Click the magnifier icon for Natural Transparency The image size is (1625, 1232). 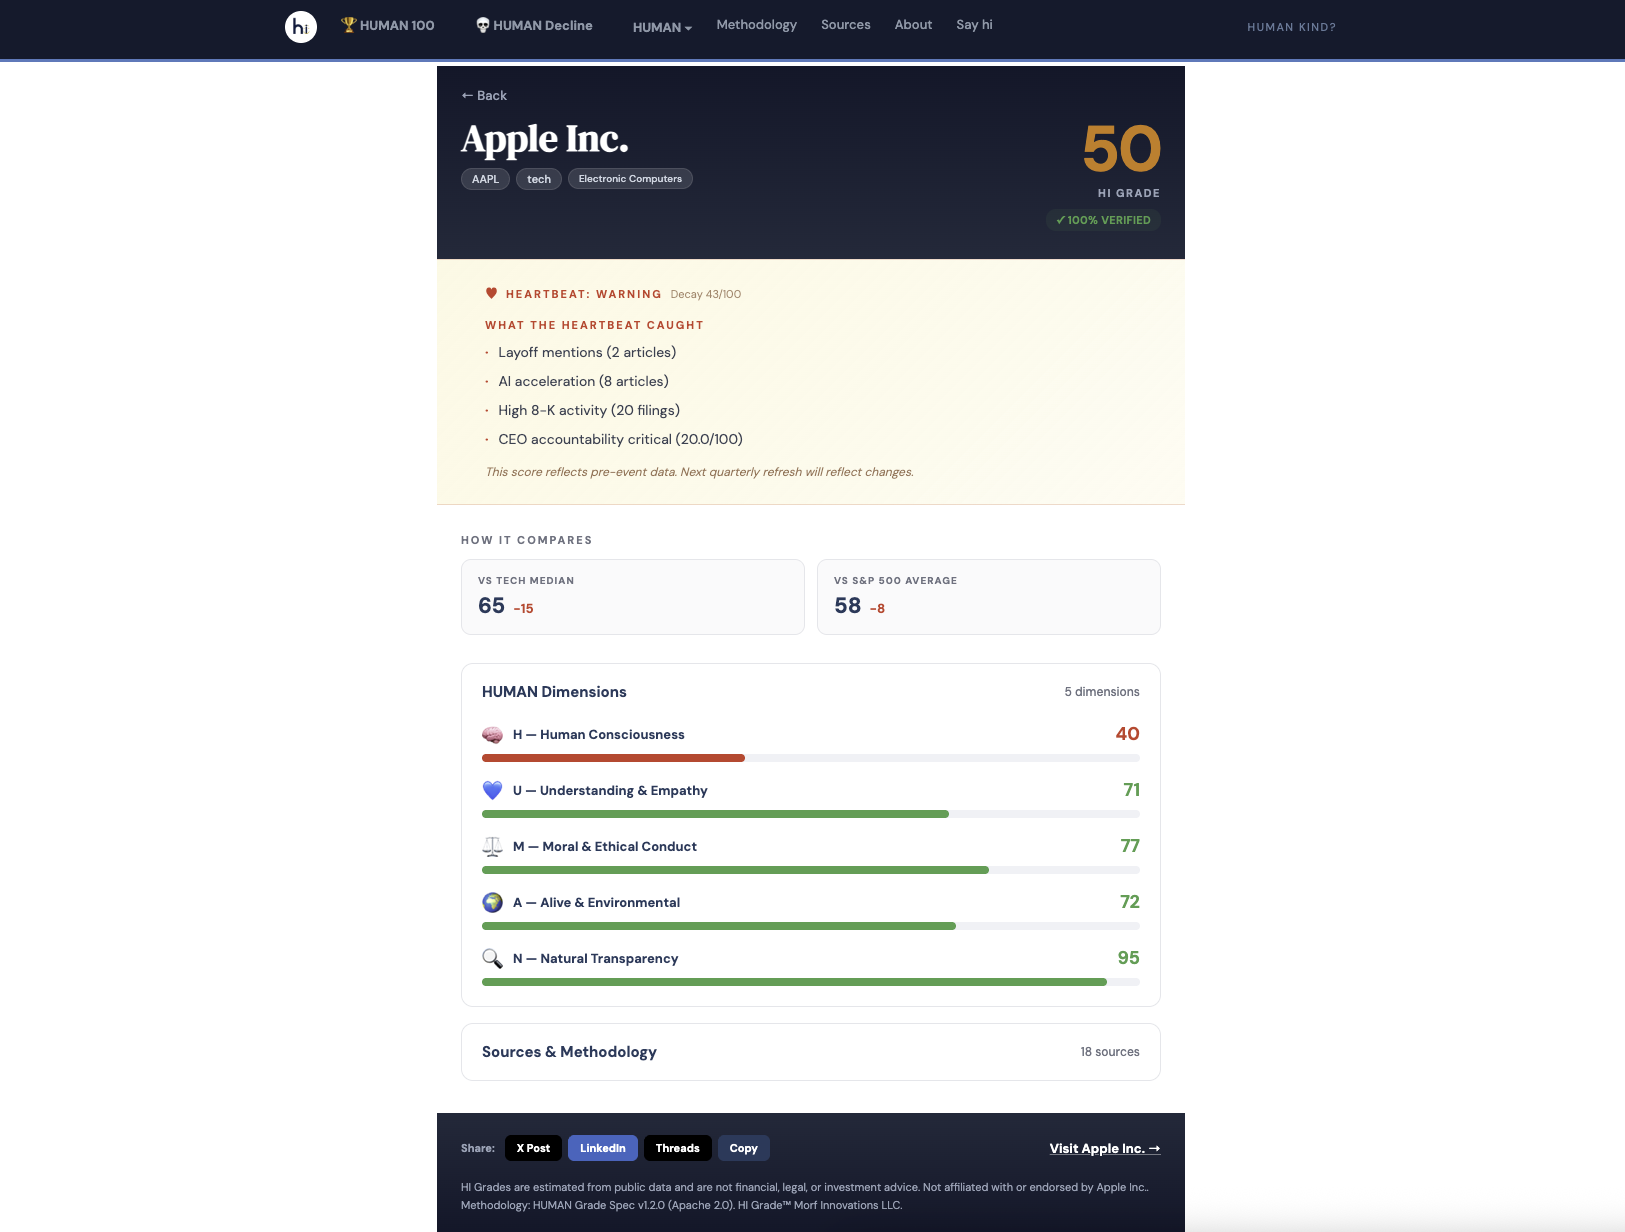point(493,959)
